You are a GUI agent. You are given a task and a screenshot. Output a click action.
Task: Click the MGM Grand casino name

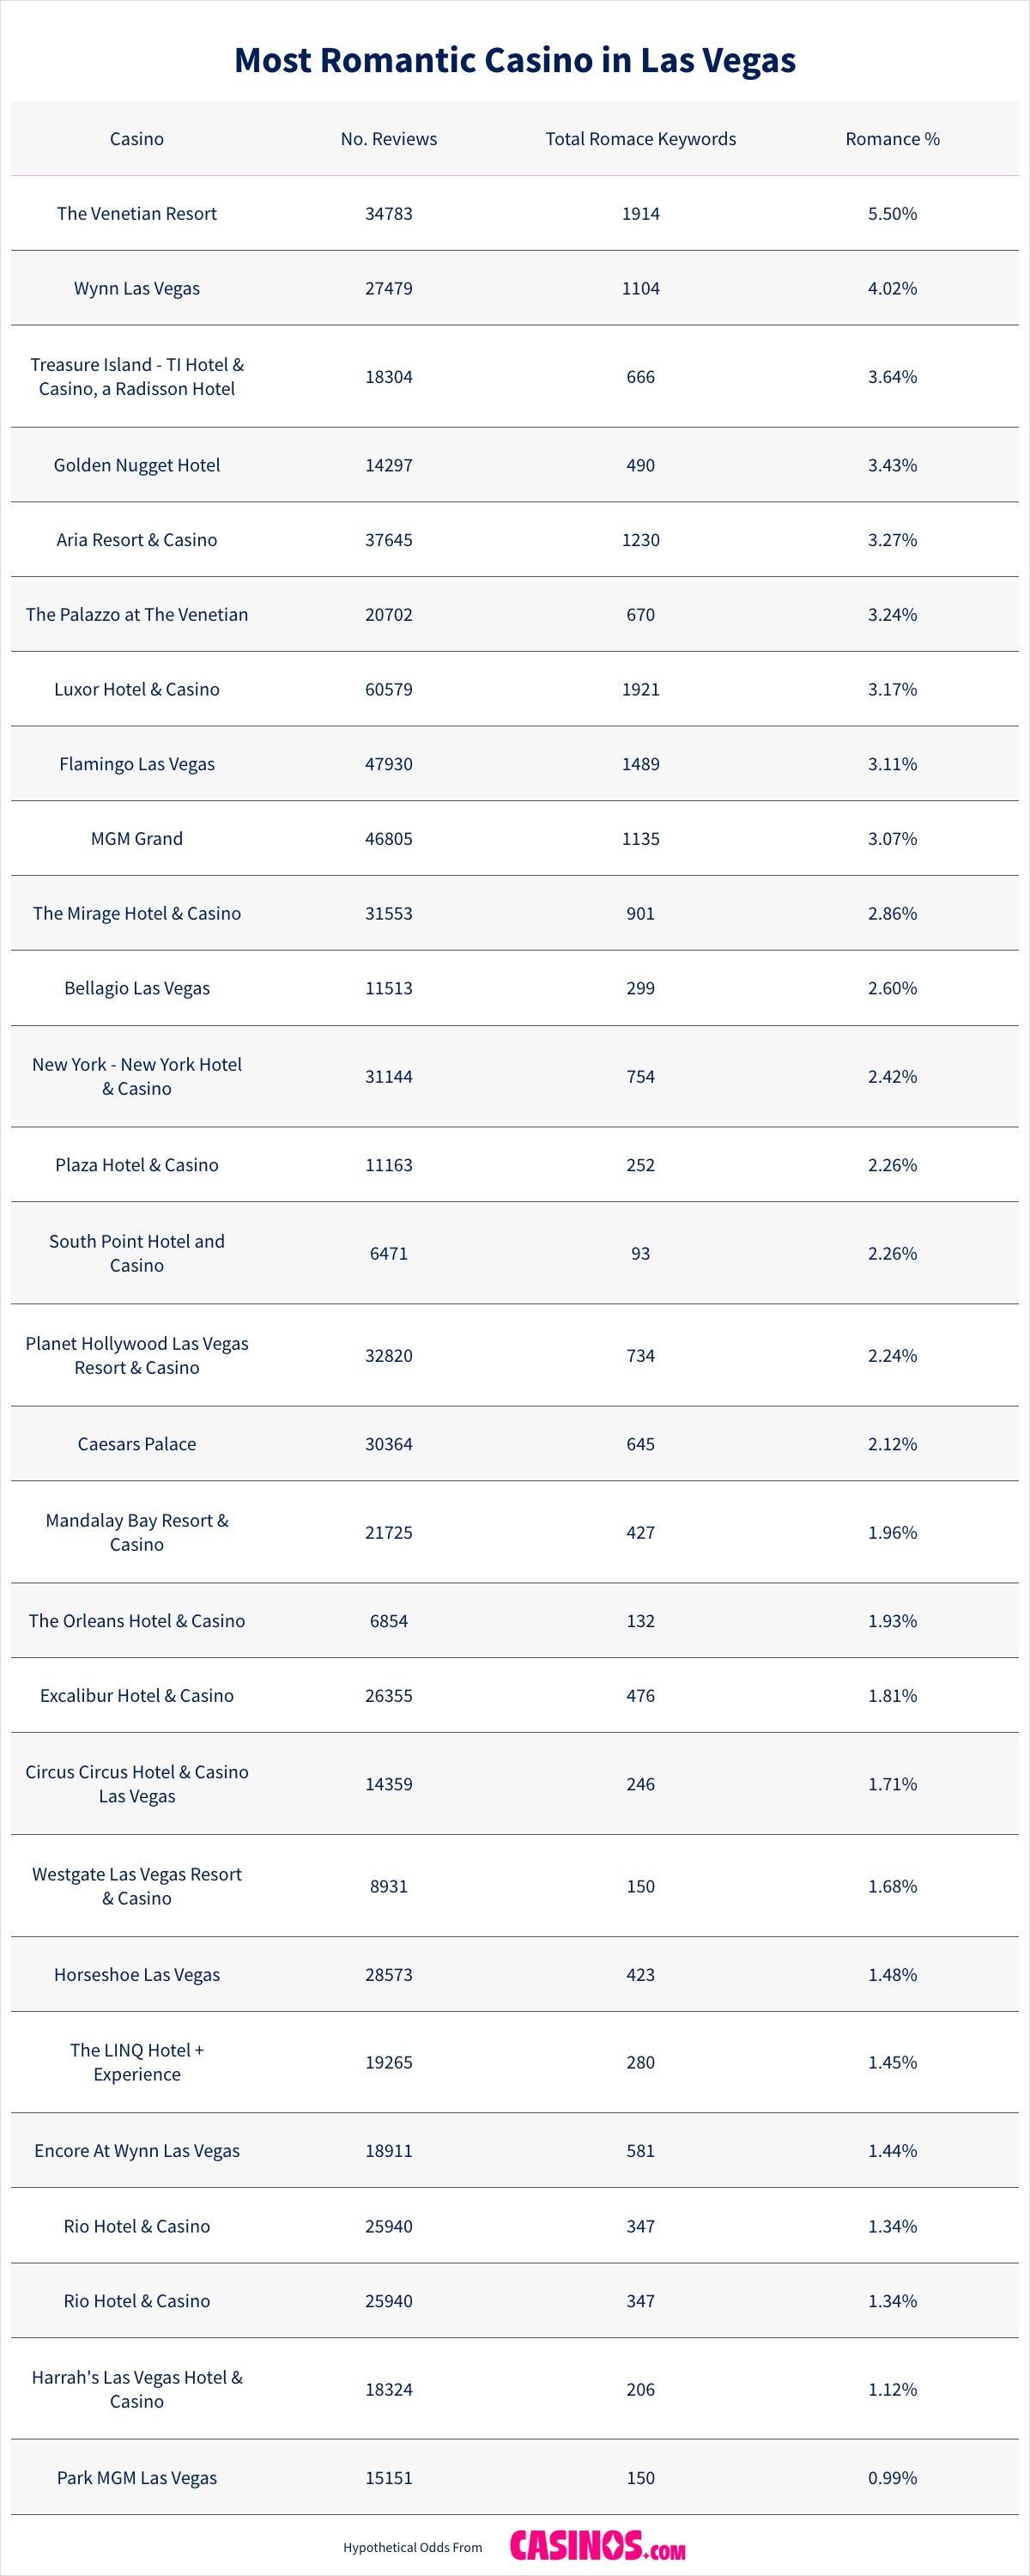click(x=137, y=839)
